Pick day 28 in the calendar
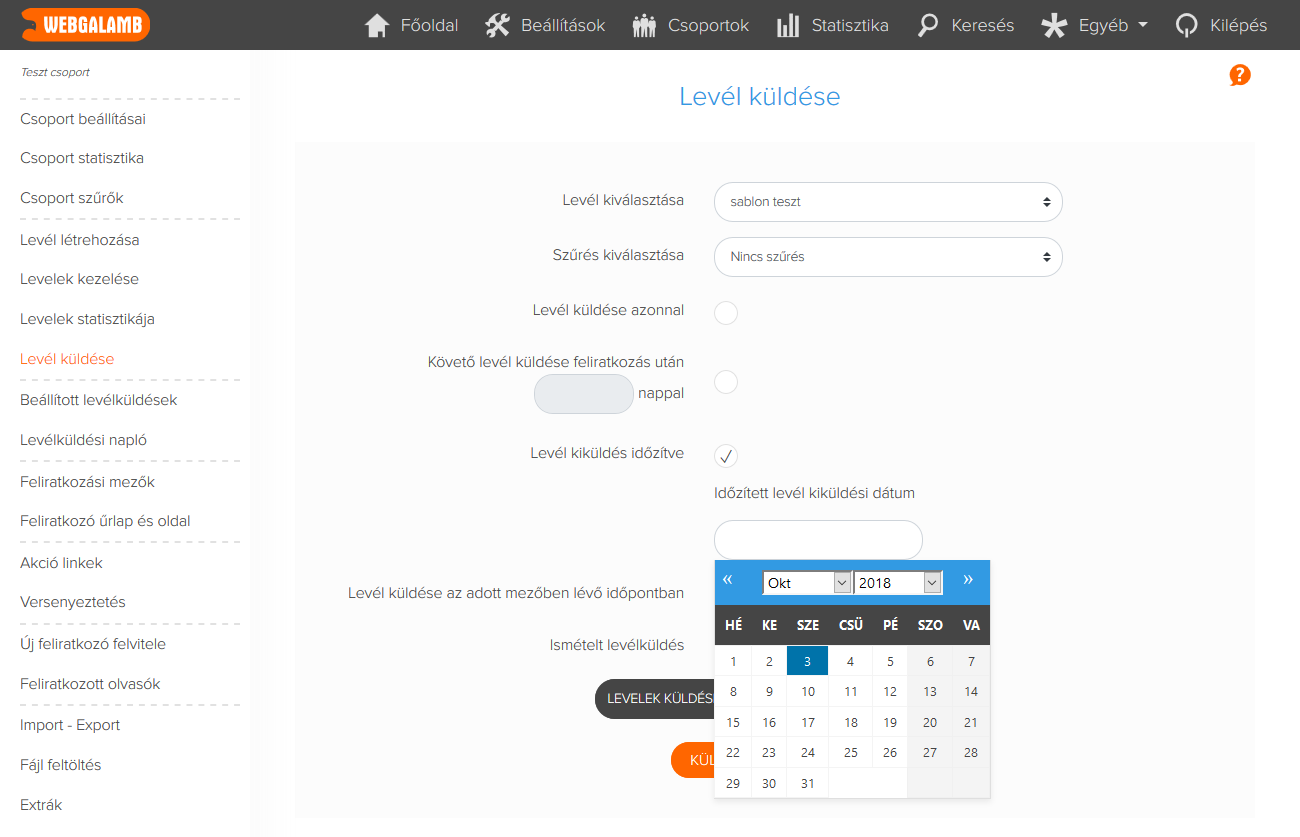 pos(971,753)
